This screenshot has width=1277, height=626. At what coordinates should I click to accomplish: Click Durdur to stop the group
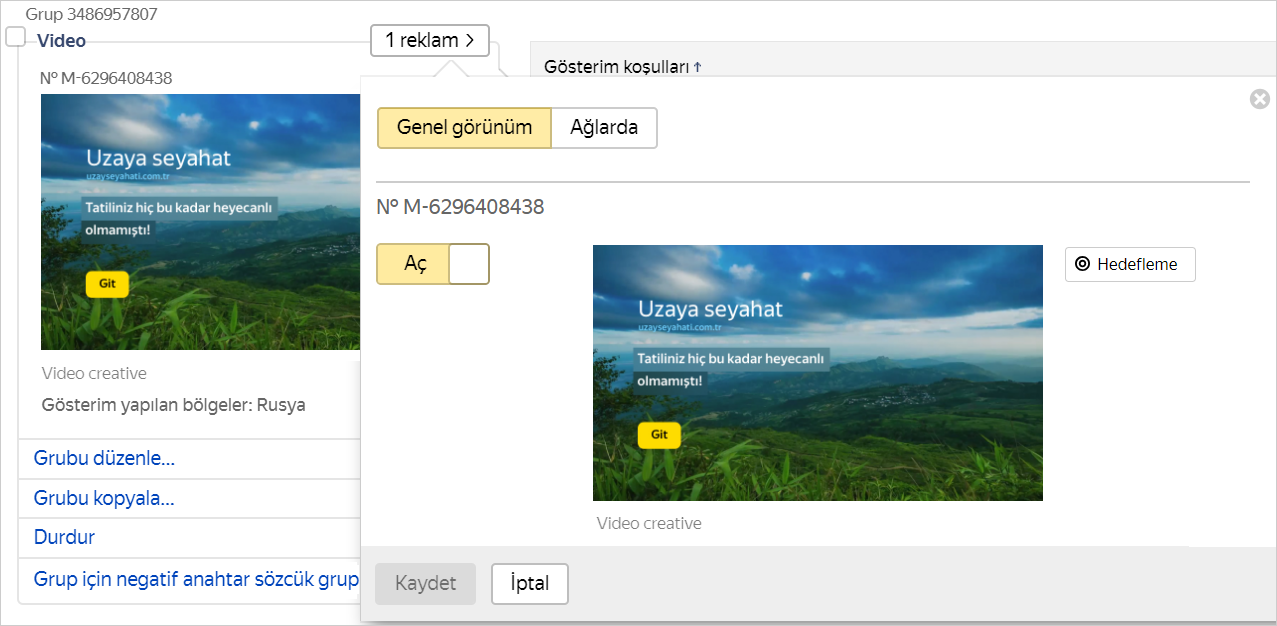pos(64,537)
